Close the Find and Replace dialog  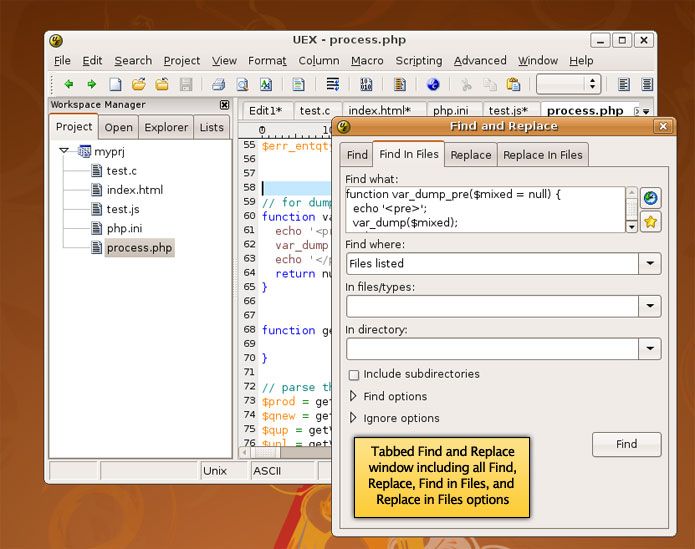(x=663, y=127)
